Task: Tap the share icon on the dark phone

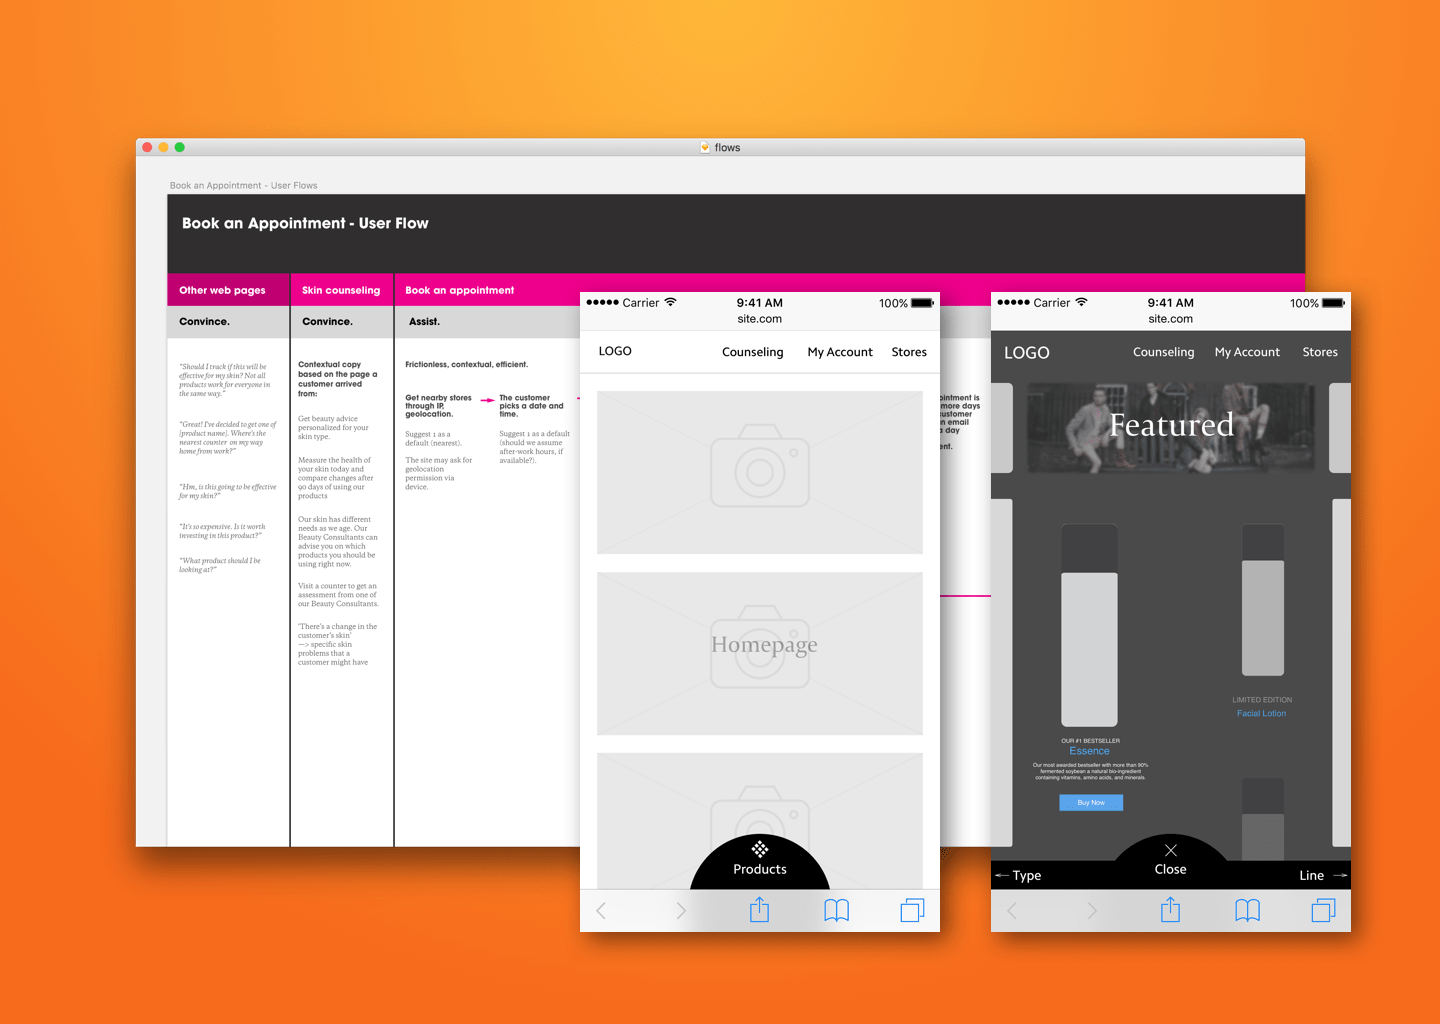Action: point(1171,909)
